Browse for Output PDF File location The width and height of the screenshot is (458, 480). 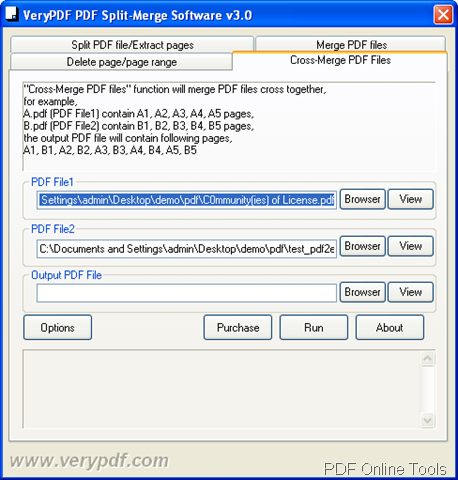(x=363, y=292)
